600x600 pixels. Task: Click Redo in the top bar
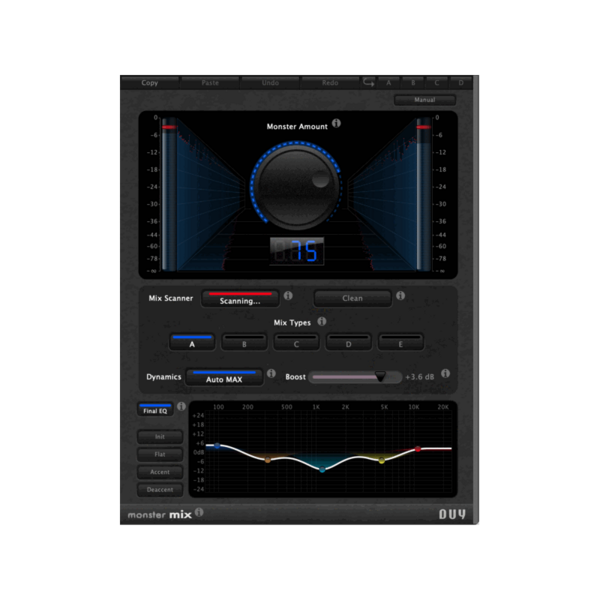330,83
